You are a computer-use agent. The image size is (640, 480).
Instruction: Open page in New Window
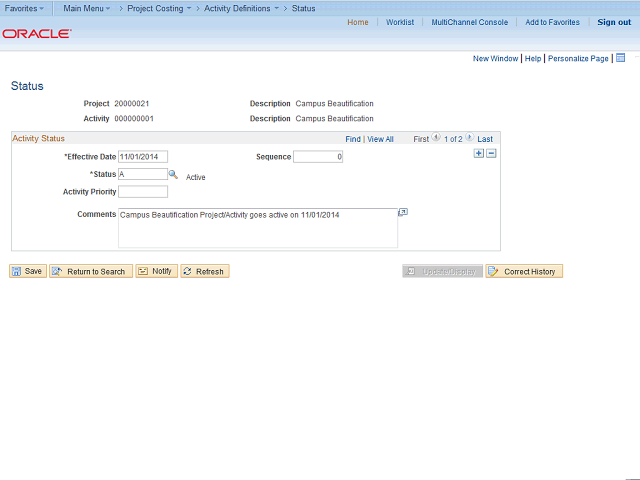[x=496, y=58]
